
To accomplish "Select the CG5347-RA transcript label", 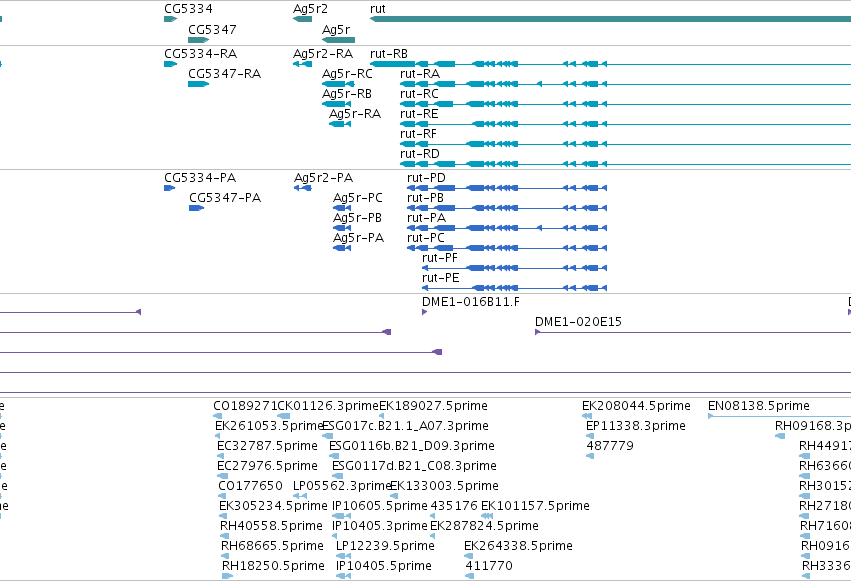I will click(x=225, y=74).
